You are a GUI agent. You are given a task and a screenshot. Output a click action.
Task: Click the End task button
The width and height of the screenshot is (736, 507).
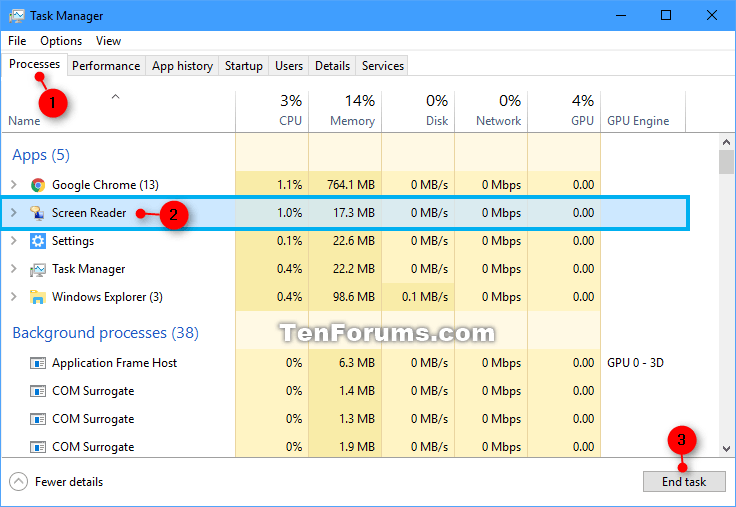[x=684, y=482]
